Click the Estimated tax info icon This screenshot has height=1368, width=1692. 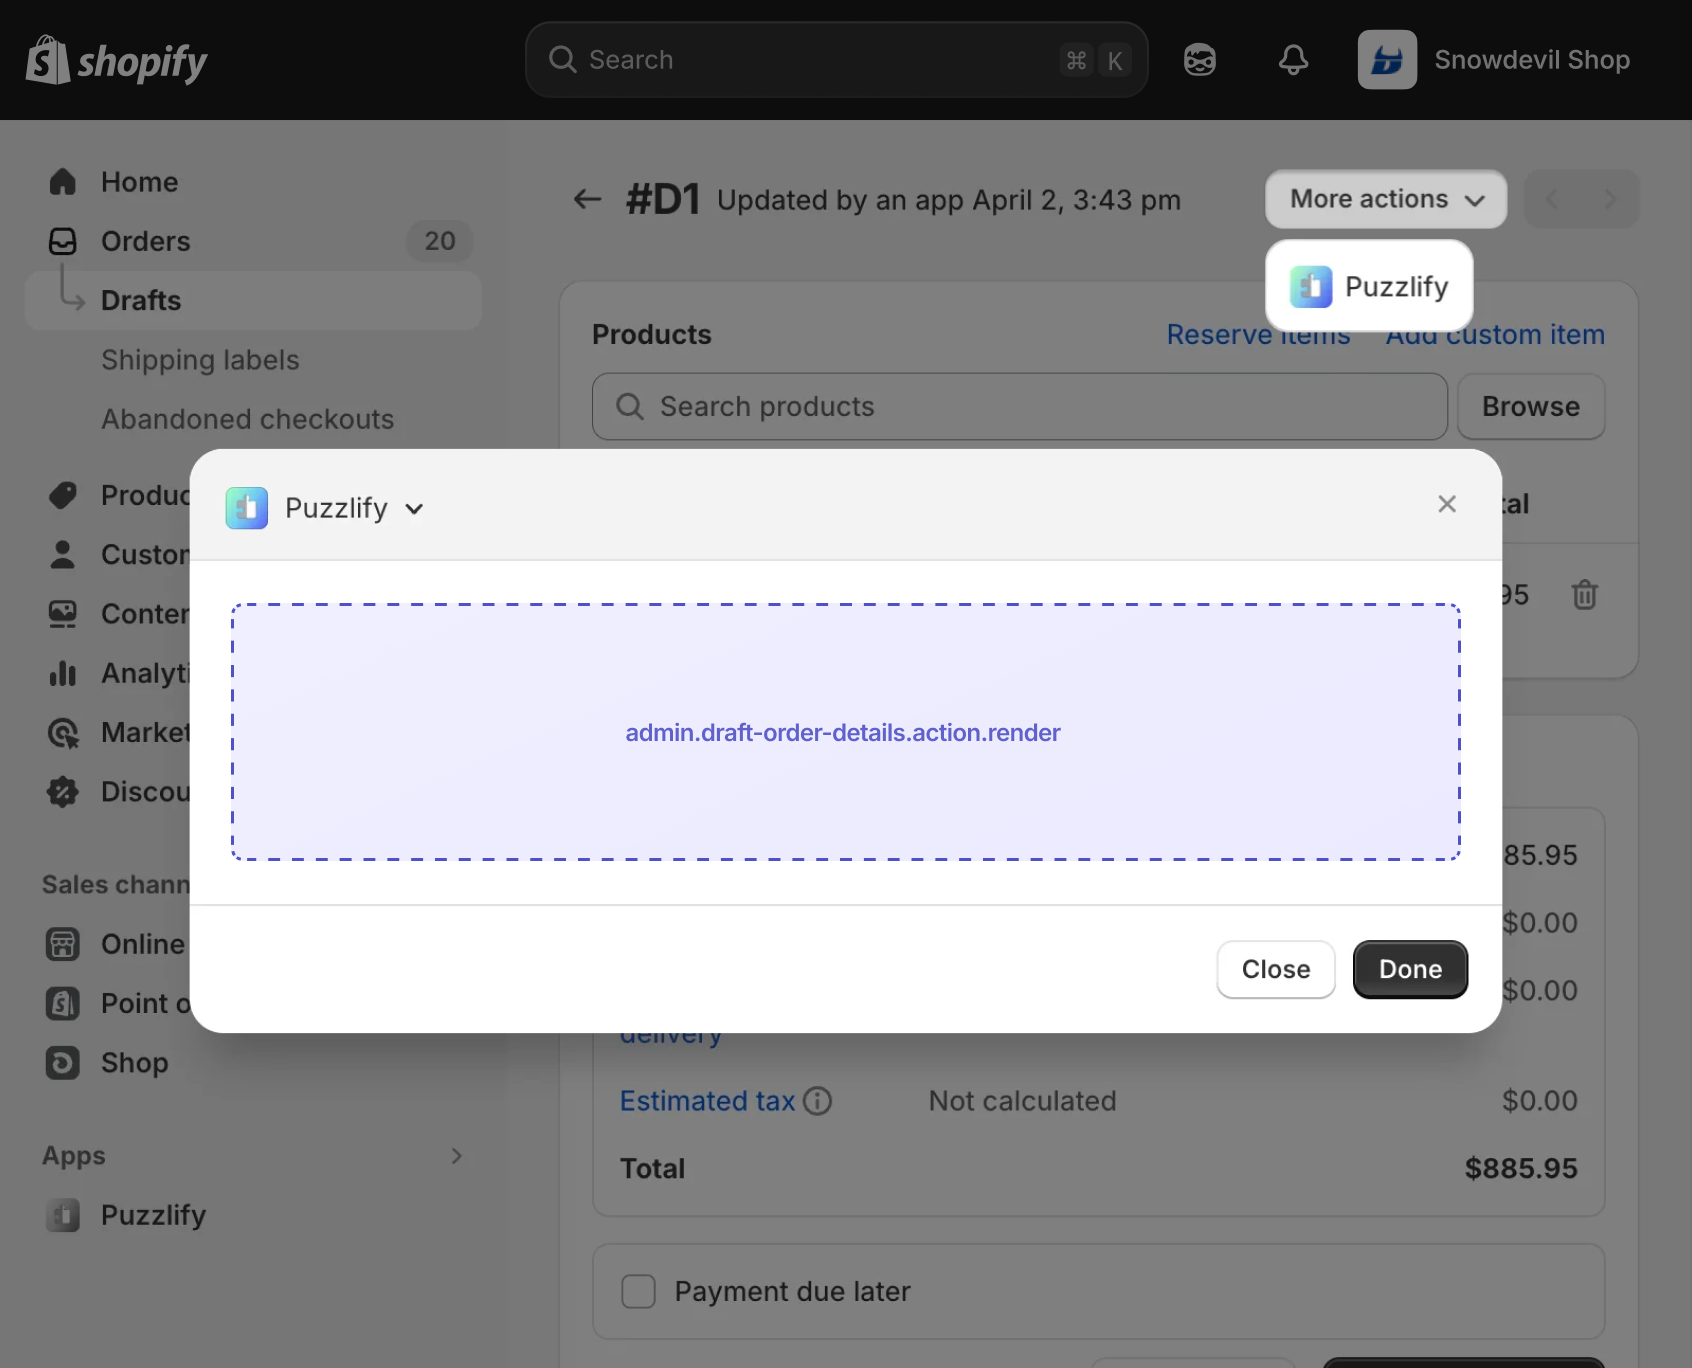click(x=818, y=1101)
